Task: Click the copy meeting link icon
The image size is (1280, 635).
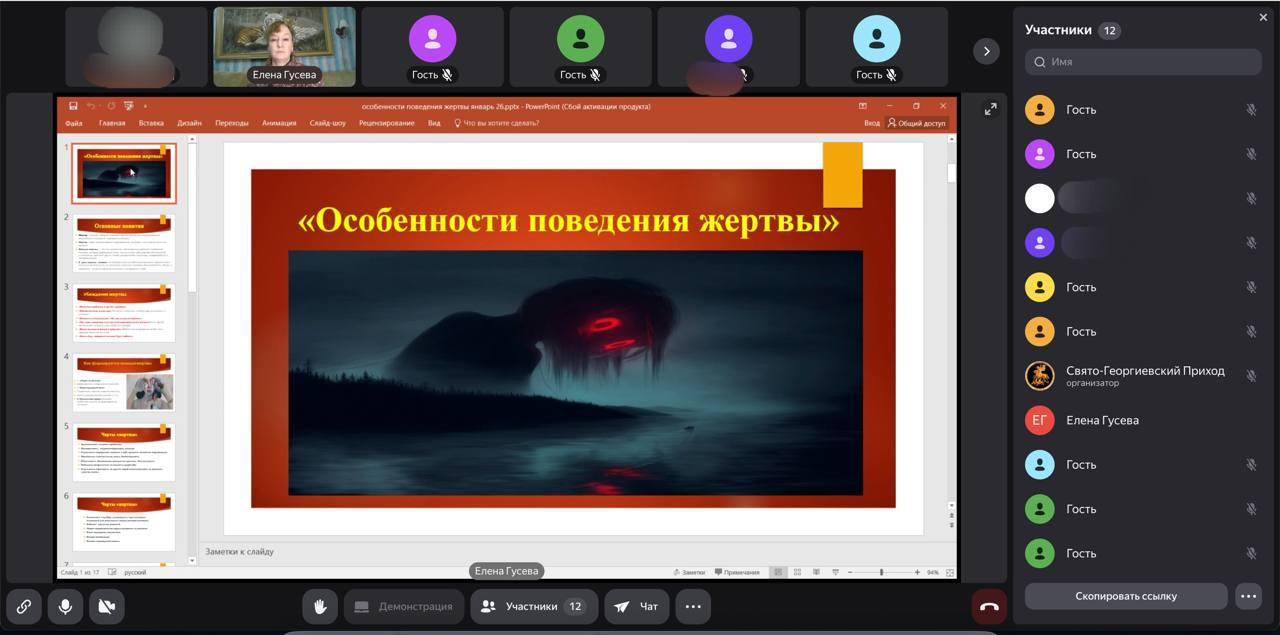Action: (x=23, y=606)
